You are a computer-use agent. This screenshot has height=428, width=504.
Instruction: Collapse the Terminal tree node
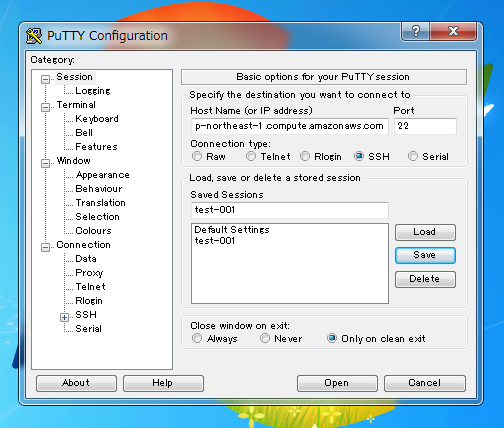coord(45,107)
